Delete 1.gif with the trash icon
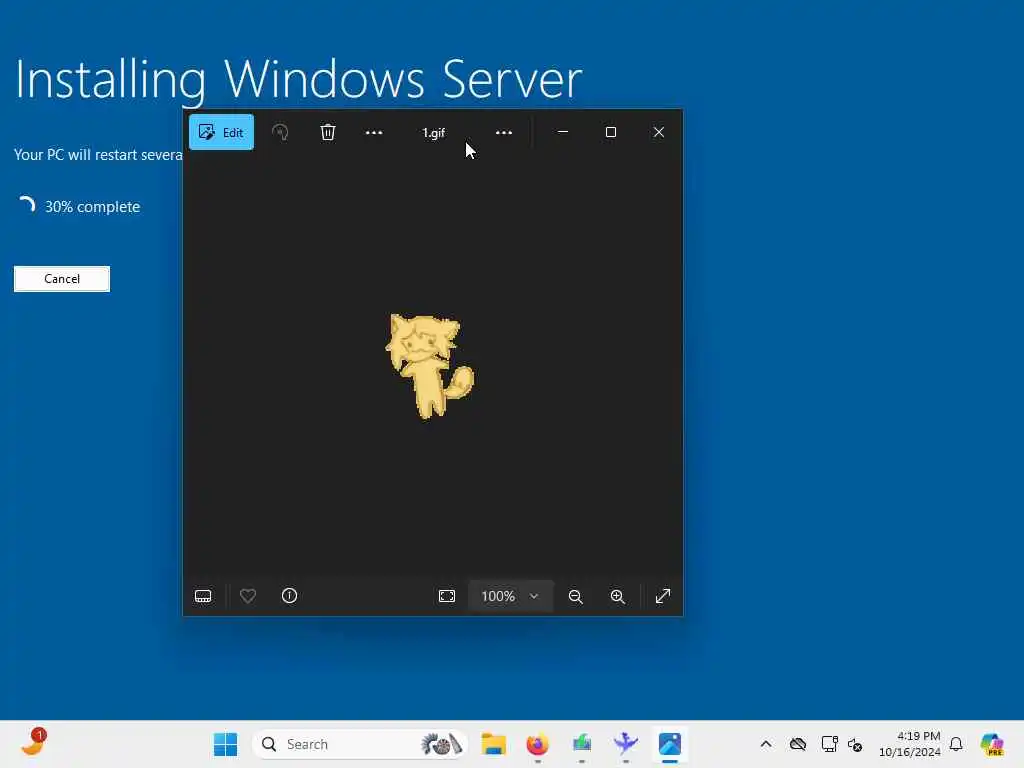This screenshot has height=768, width=1024. [328, 133]
